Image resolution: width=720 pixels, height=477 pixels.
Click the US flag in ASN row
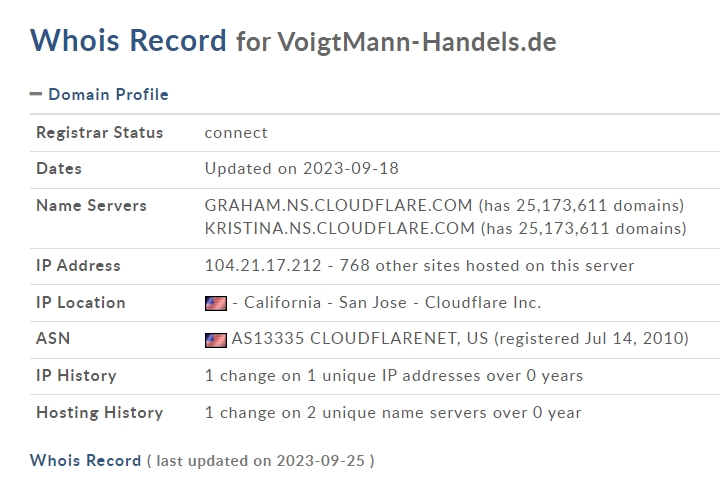coord(215,340)
